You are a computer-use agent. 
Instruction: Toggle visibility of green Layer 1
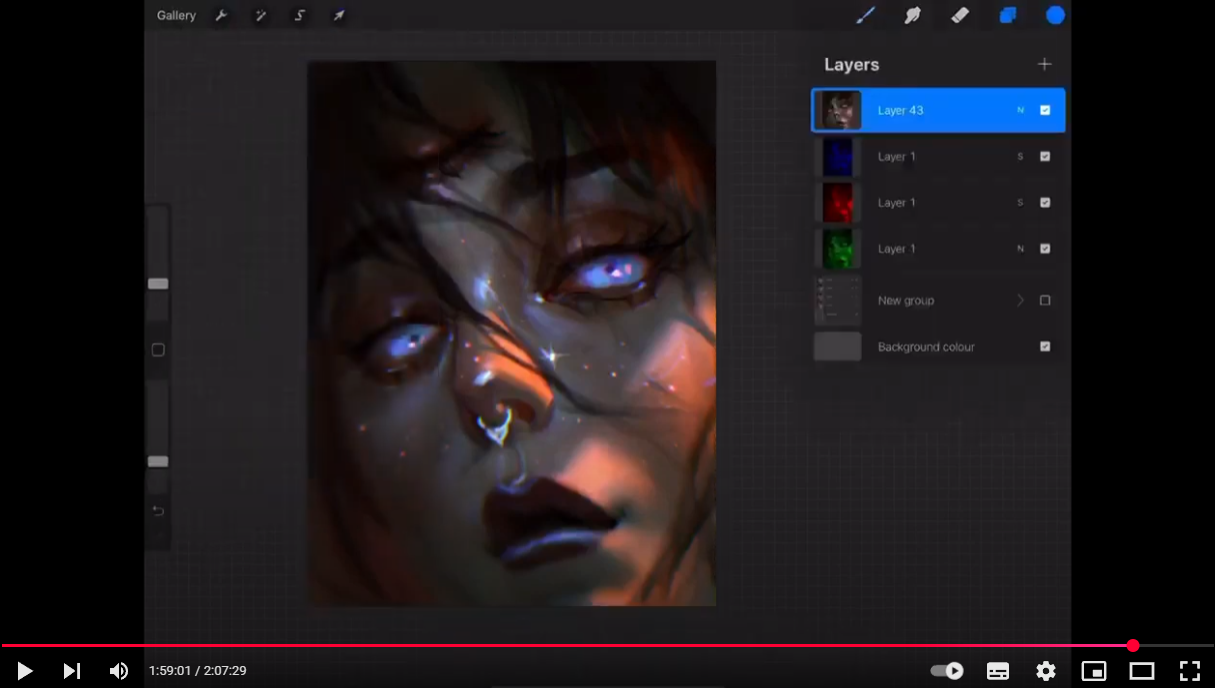[1045, 248]
